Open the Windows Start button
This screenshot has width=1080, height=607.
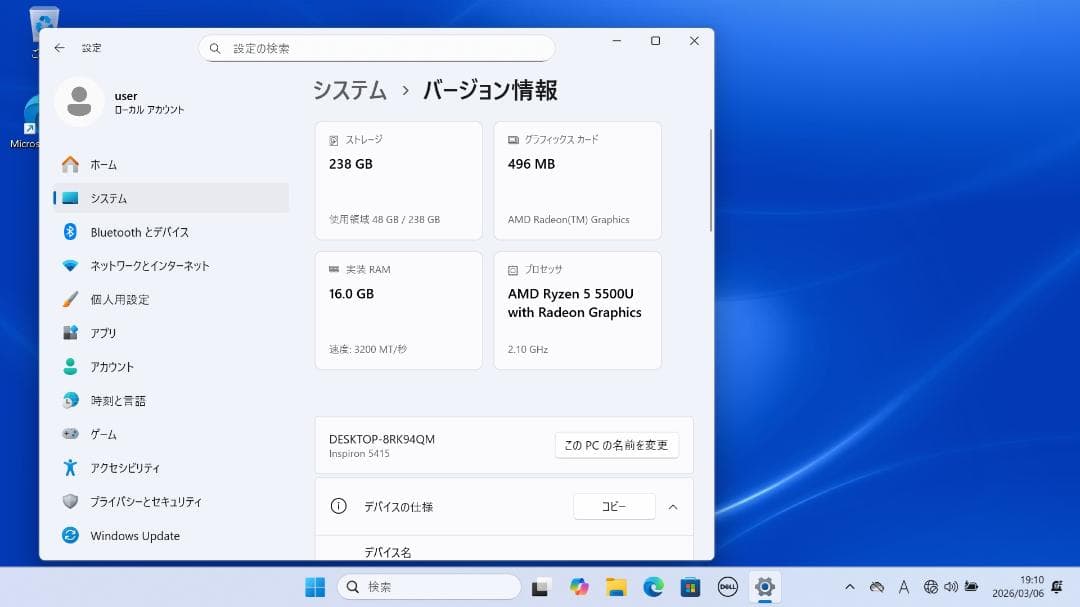pos(315,587)
